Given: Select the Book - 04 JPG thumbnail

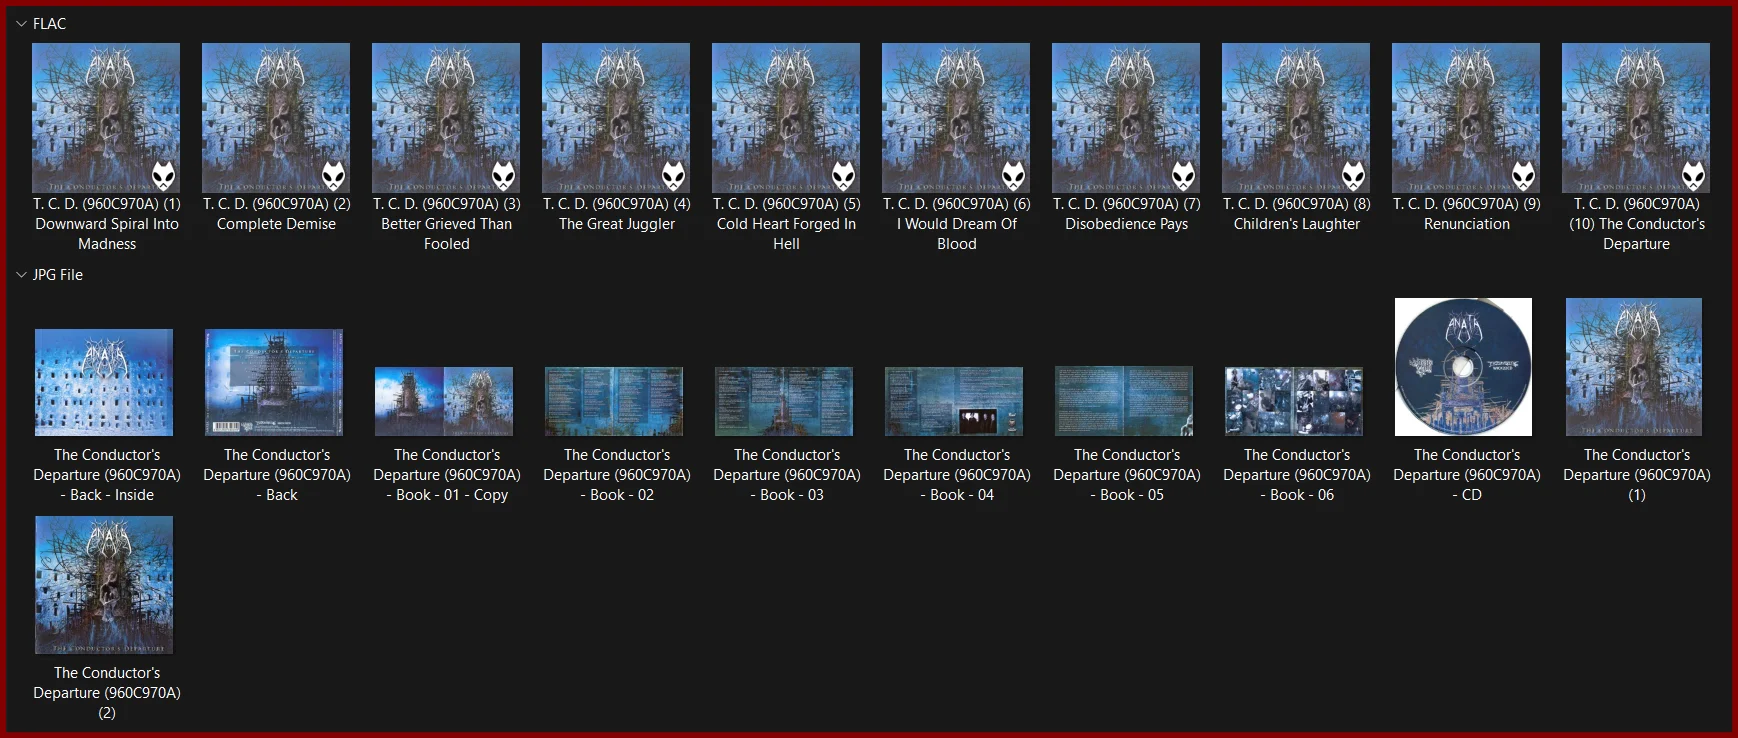Looking at the screenshot, I should (x=954, y=401).
